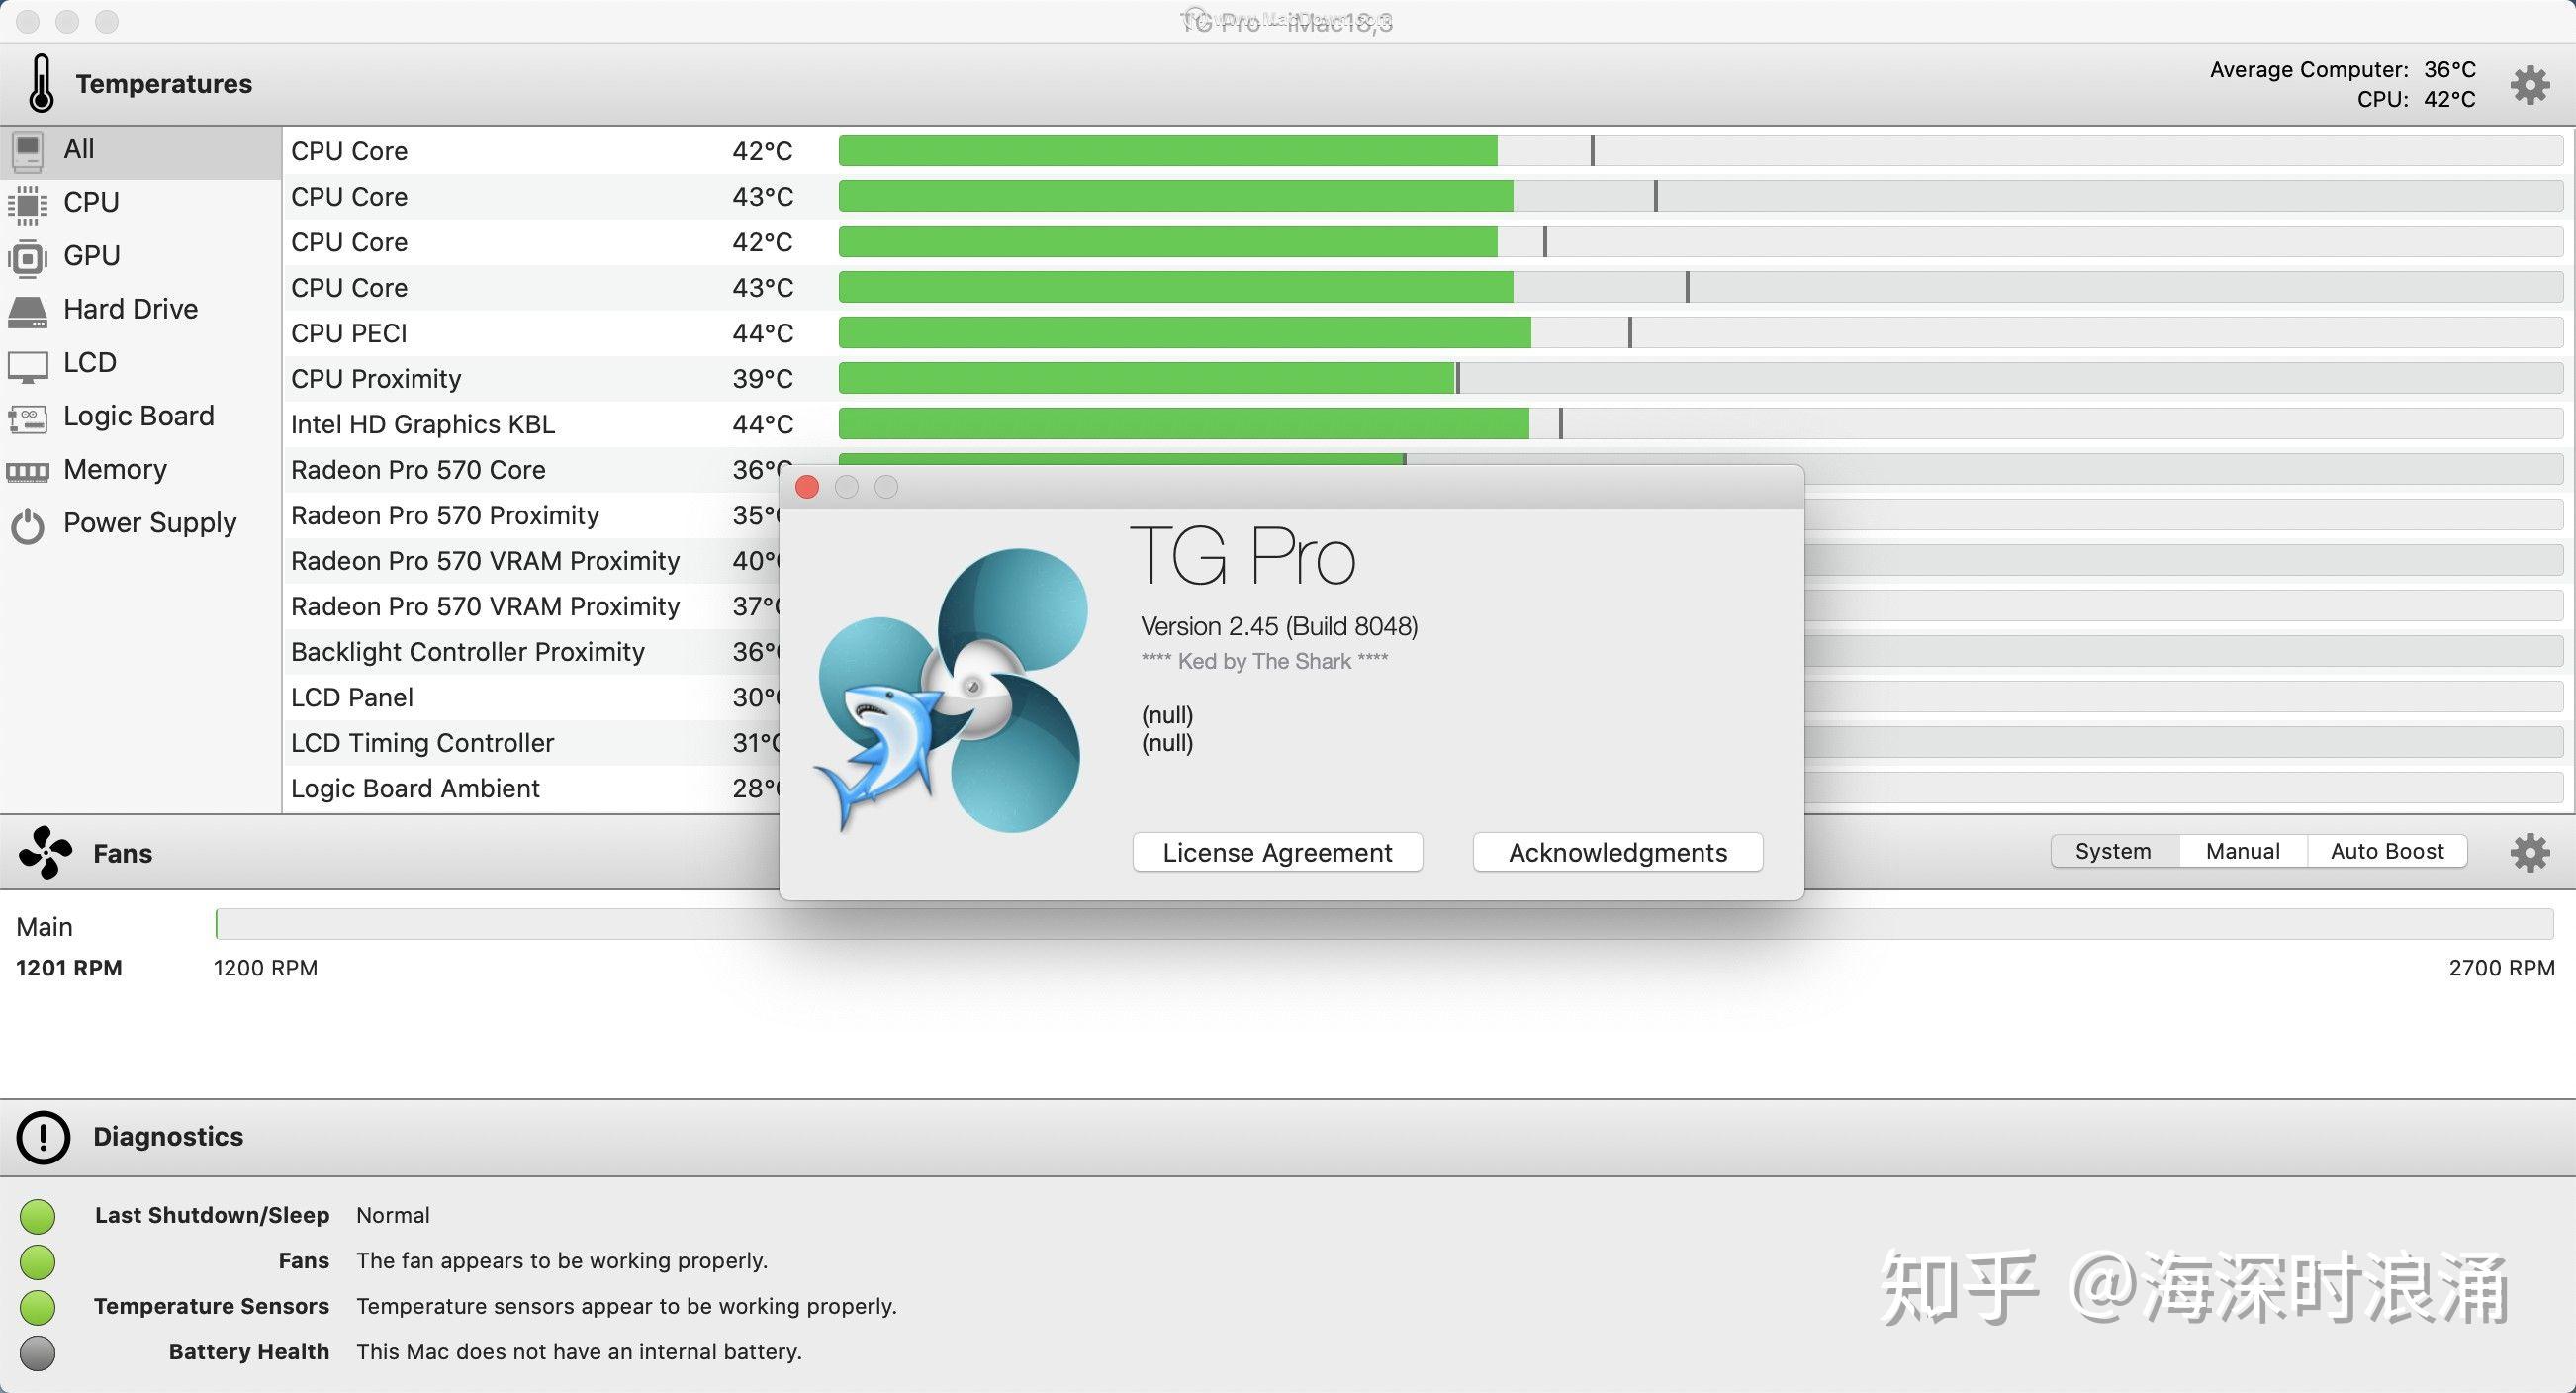Choose Power Supply sidebar icon
Viewport: 2576px width, 1393px height.
point(28,525)
